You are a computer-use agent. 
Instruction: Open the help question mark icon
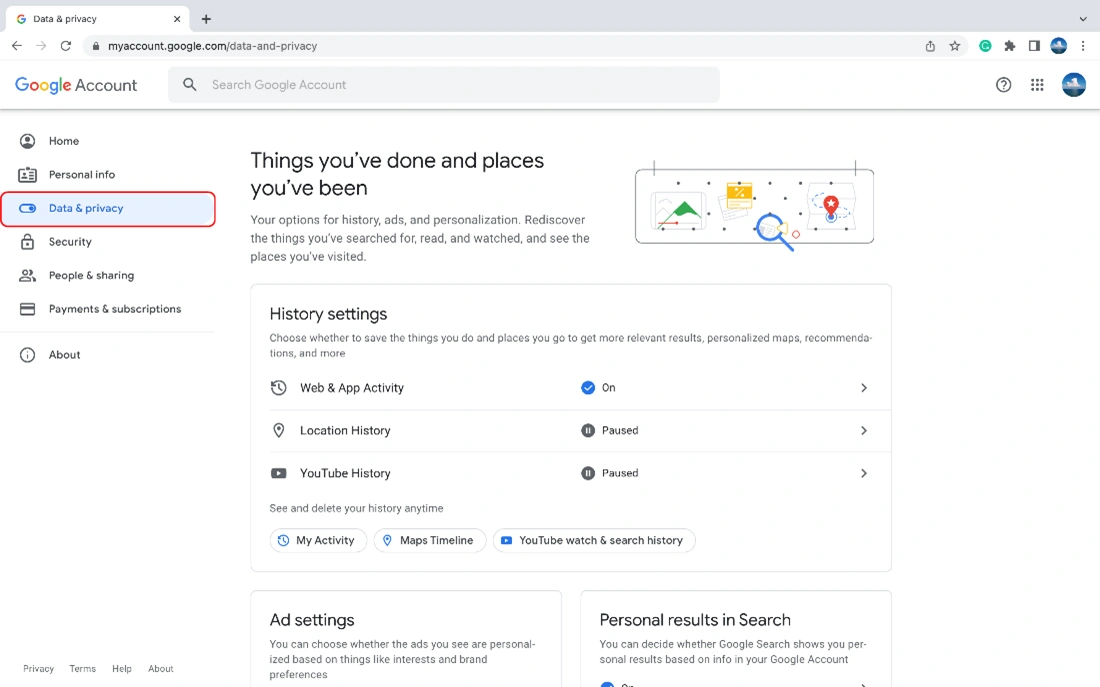click(1003, 85)
